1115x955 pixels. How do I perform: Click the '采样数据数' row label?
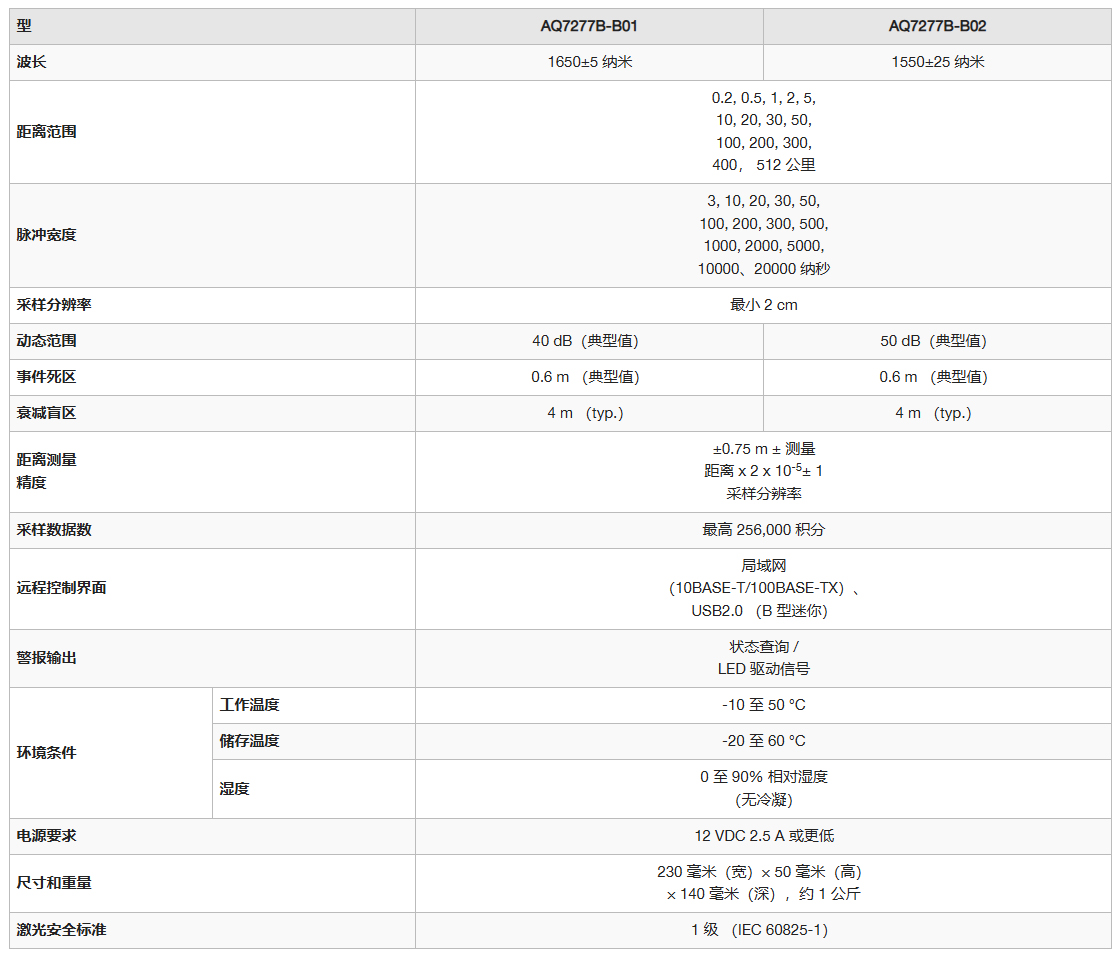click(x=54, y=530)
